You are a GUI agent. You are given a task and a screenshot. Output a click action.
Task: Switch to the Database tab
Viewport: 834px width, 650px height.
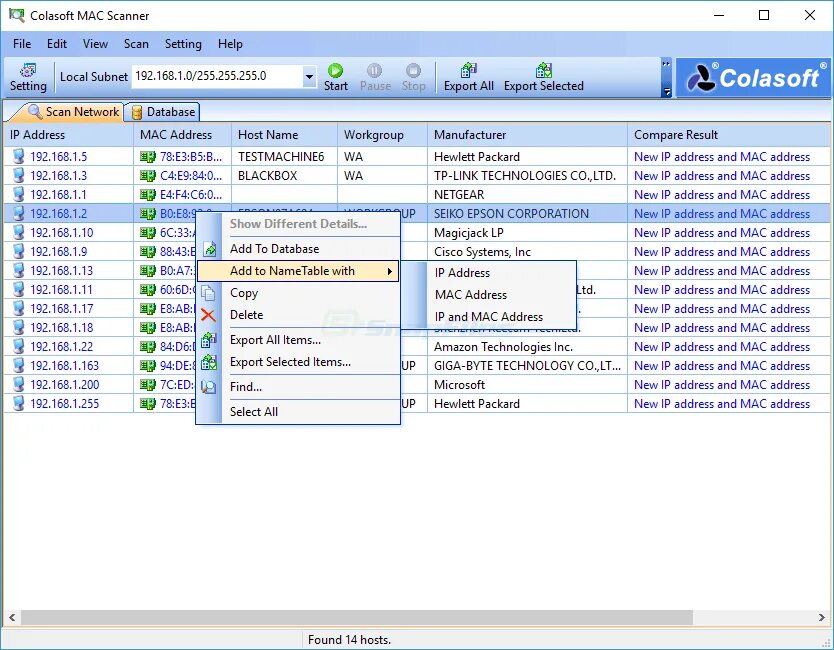pyautogui.click(x=163, y=112)
